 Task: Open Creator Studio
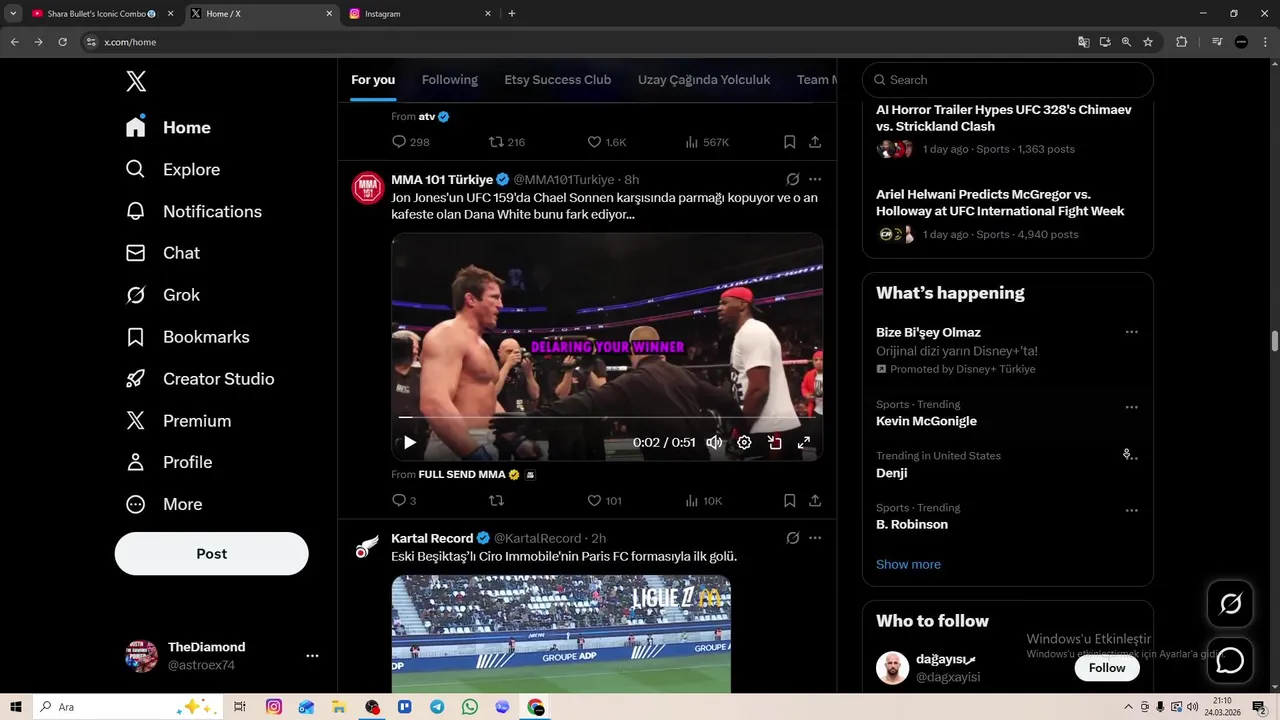click(x=199, y=379)
